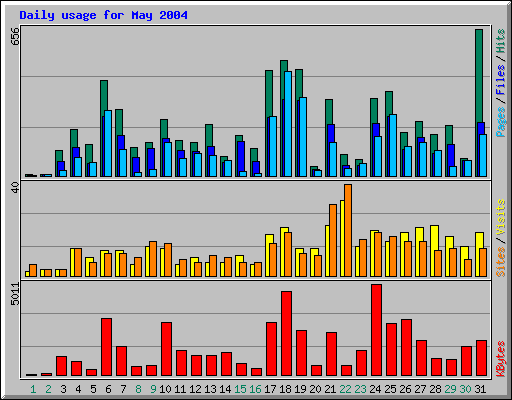Click the day 13 label on the x-axis

click(210, 389)
